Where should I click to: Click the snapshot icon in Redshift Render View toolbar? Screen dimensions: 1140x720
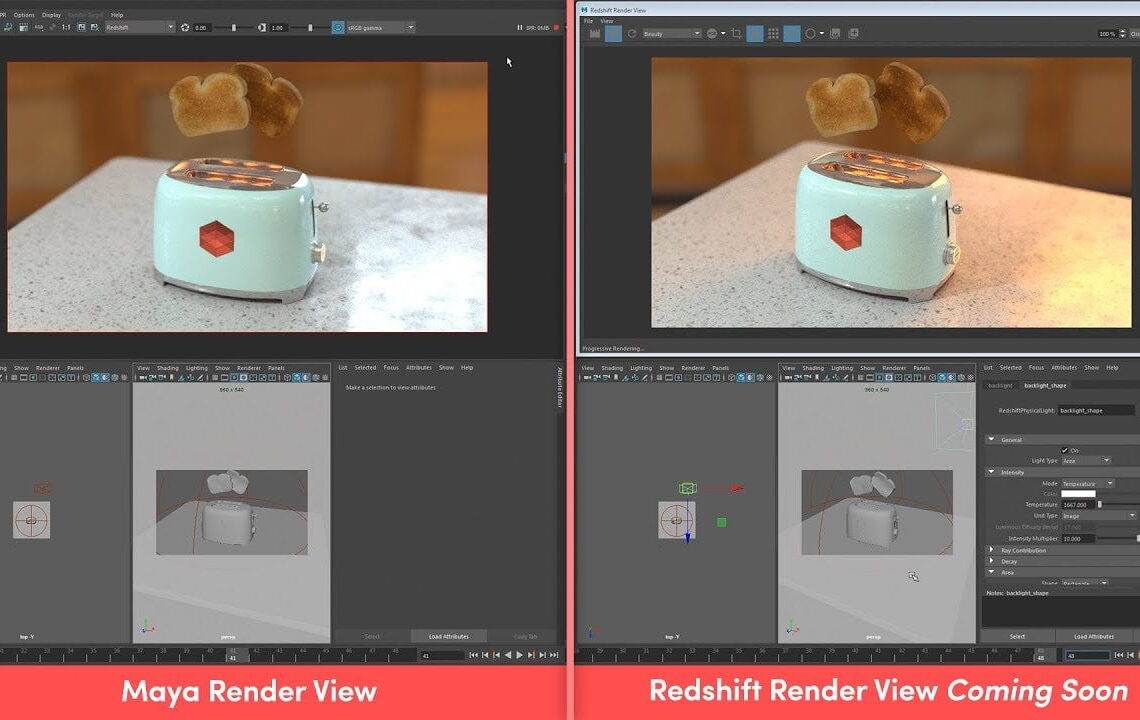834,32
